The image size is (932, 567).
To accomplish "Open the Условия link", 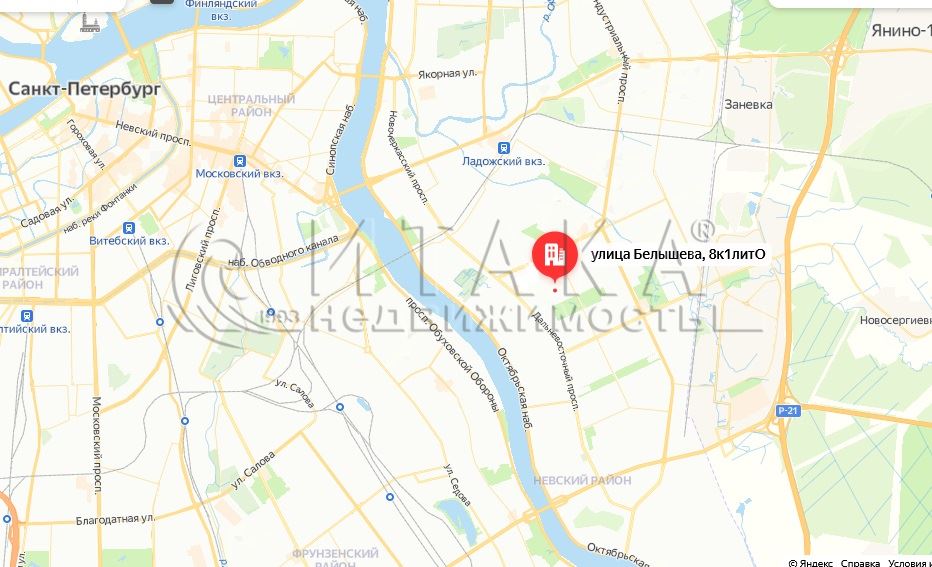I will (909, 562).
